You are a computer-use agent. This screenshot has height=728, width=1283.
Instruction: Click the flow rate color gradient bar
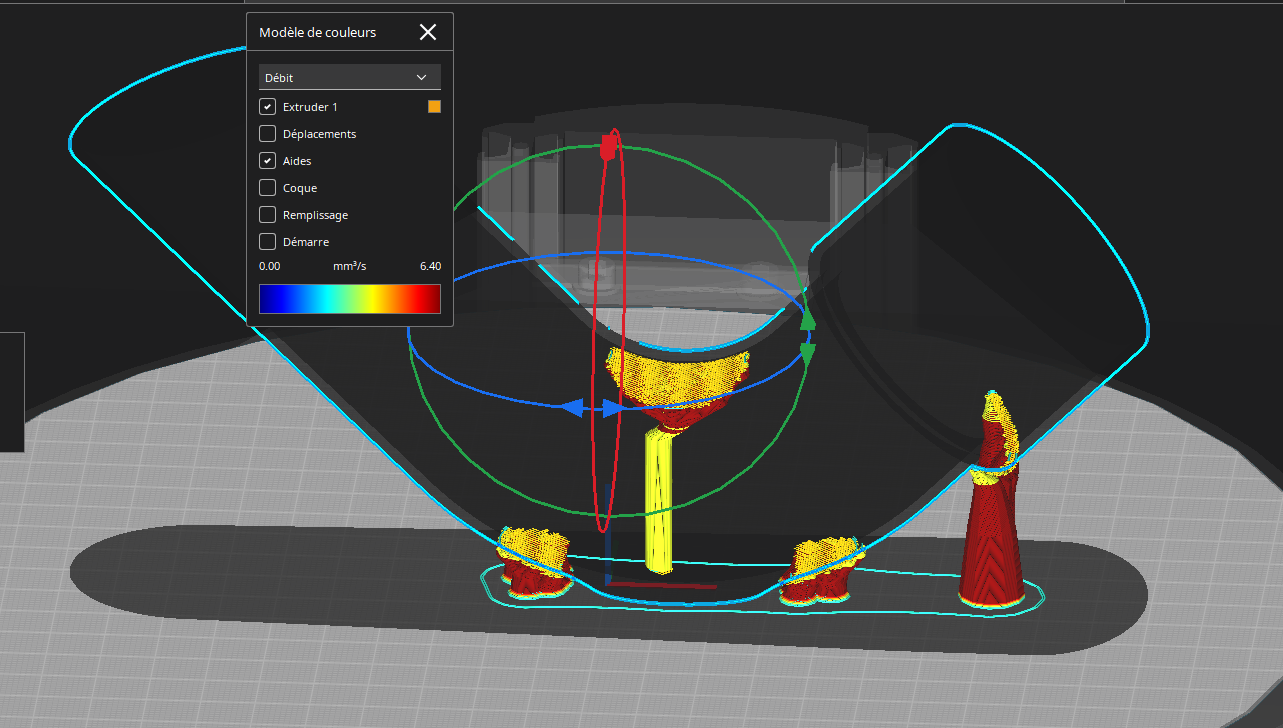(349, 299)
